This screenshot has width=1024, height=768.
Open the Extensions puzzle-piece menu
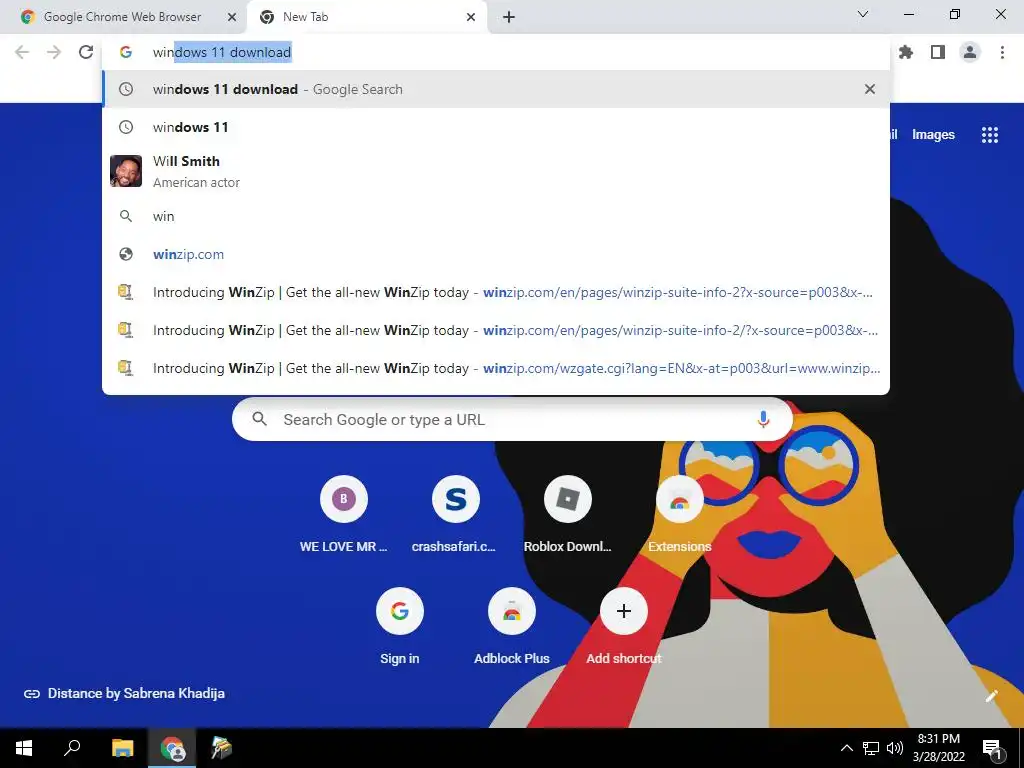click(x=906, y=52)
